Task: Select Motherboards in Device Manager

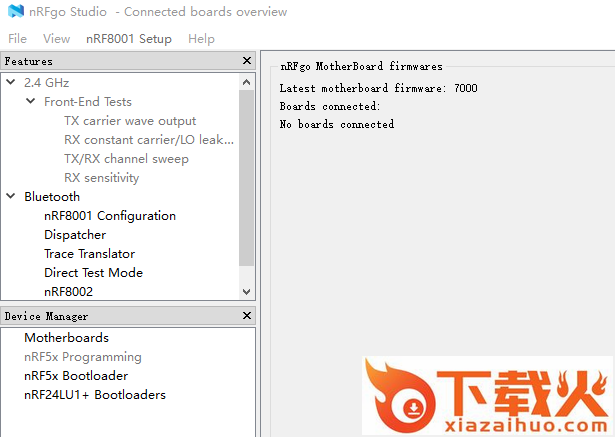Action: coord(66,338)
